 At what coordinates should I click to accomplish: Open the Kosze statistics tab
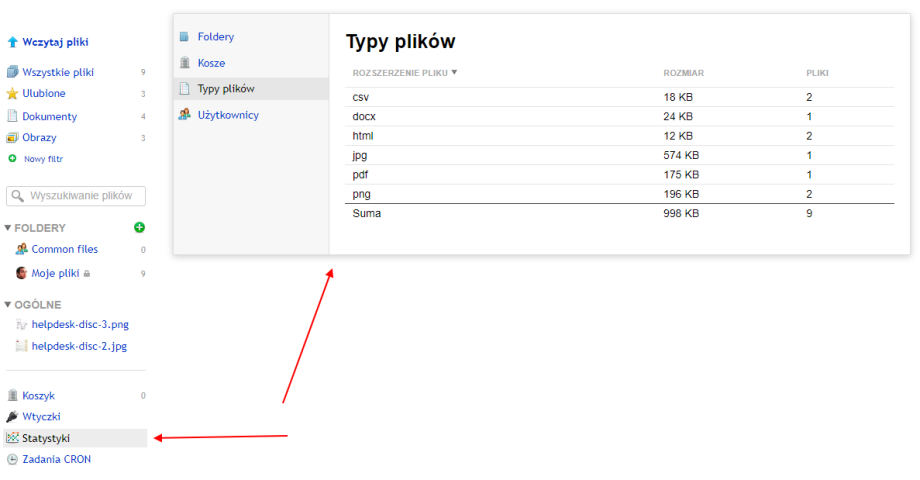click(211, 63)
